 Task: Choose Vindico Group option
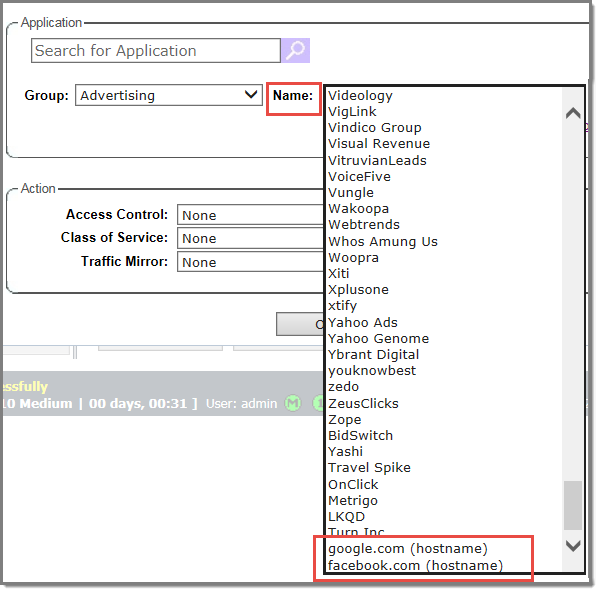tap(375, 128)
